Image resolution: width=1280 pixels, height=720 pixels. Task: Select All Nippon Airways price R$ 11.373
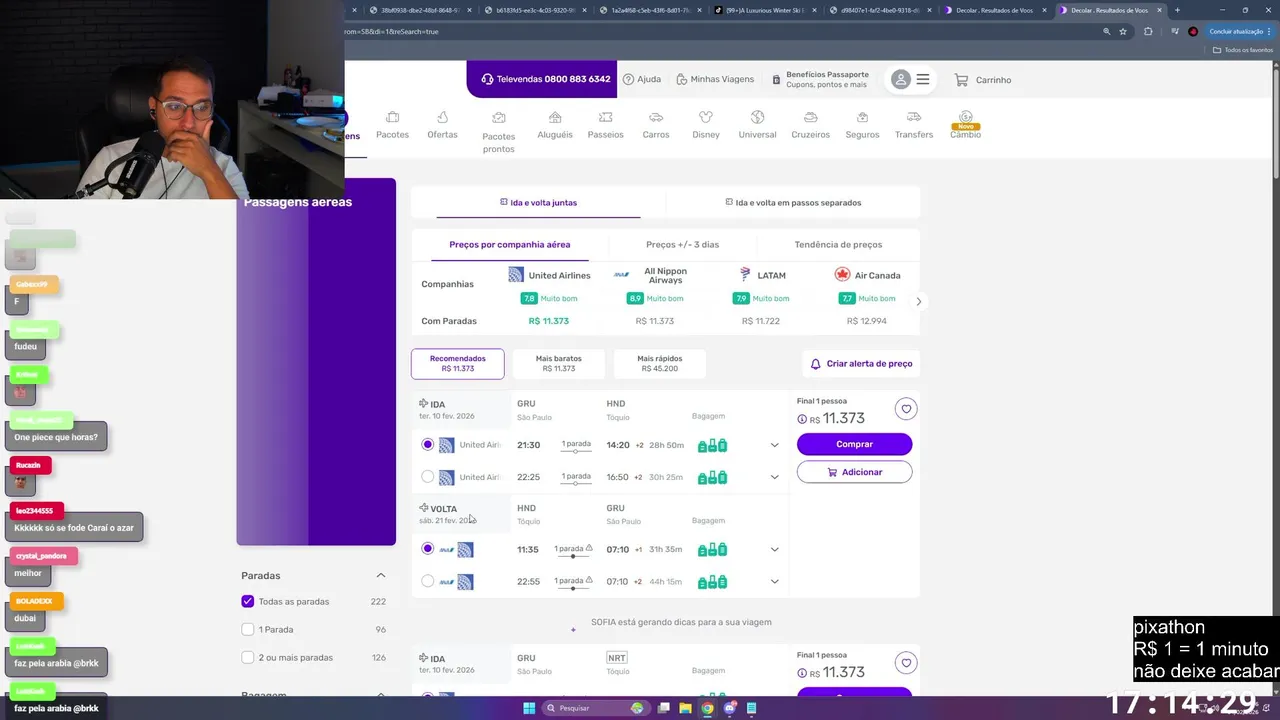(655, 321)
